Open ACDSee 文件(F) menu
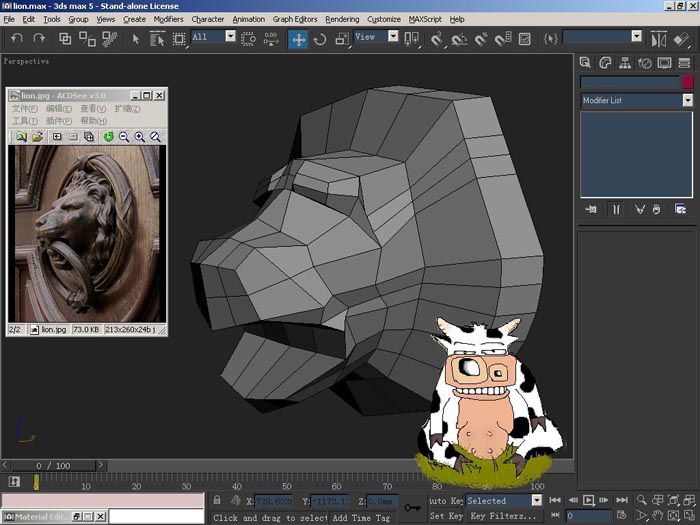Viewport: 700px width, 525px height. pos(24,108)
